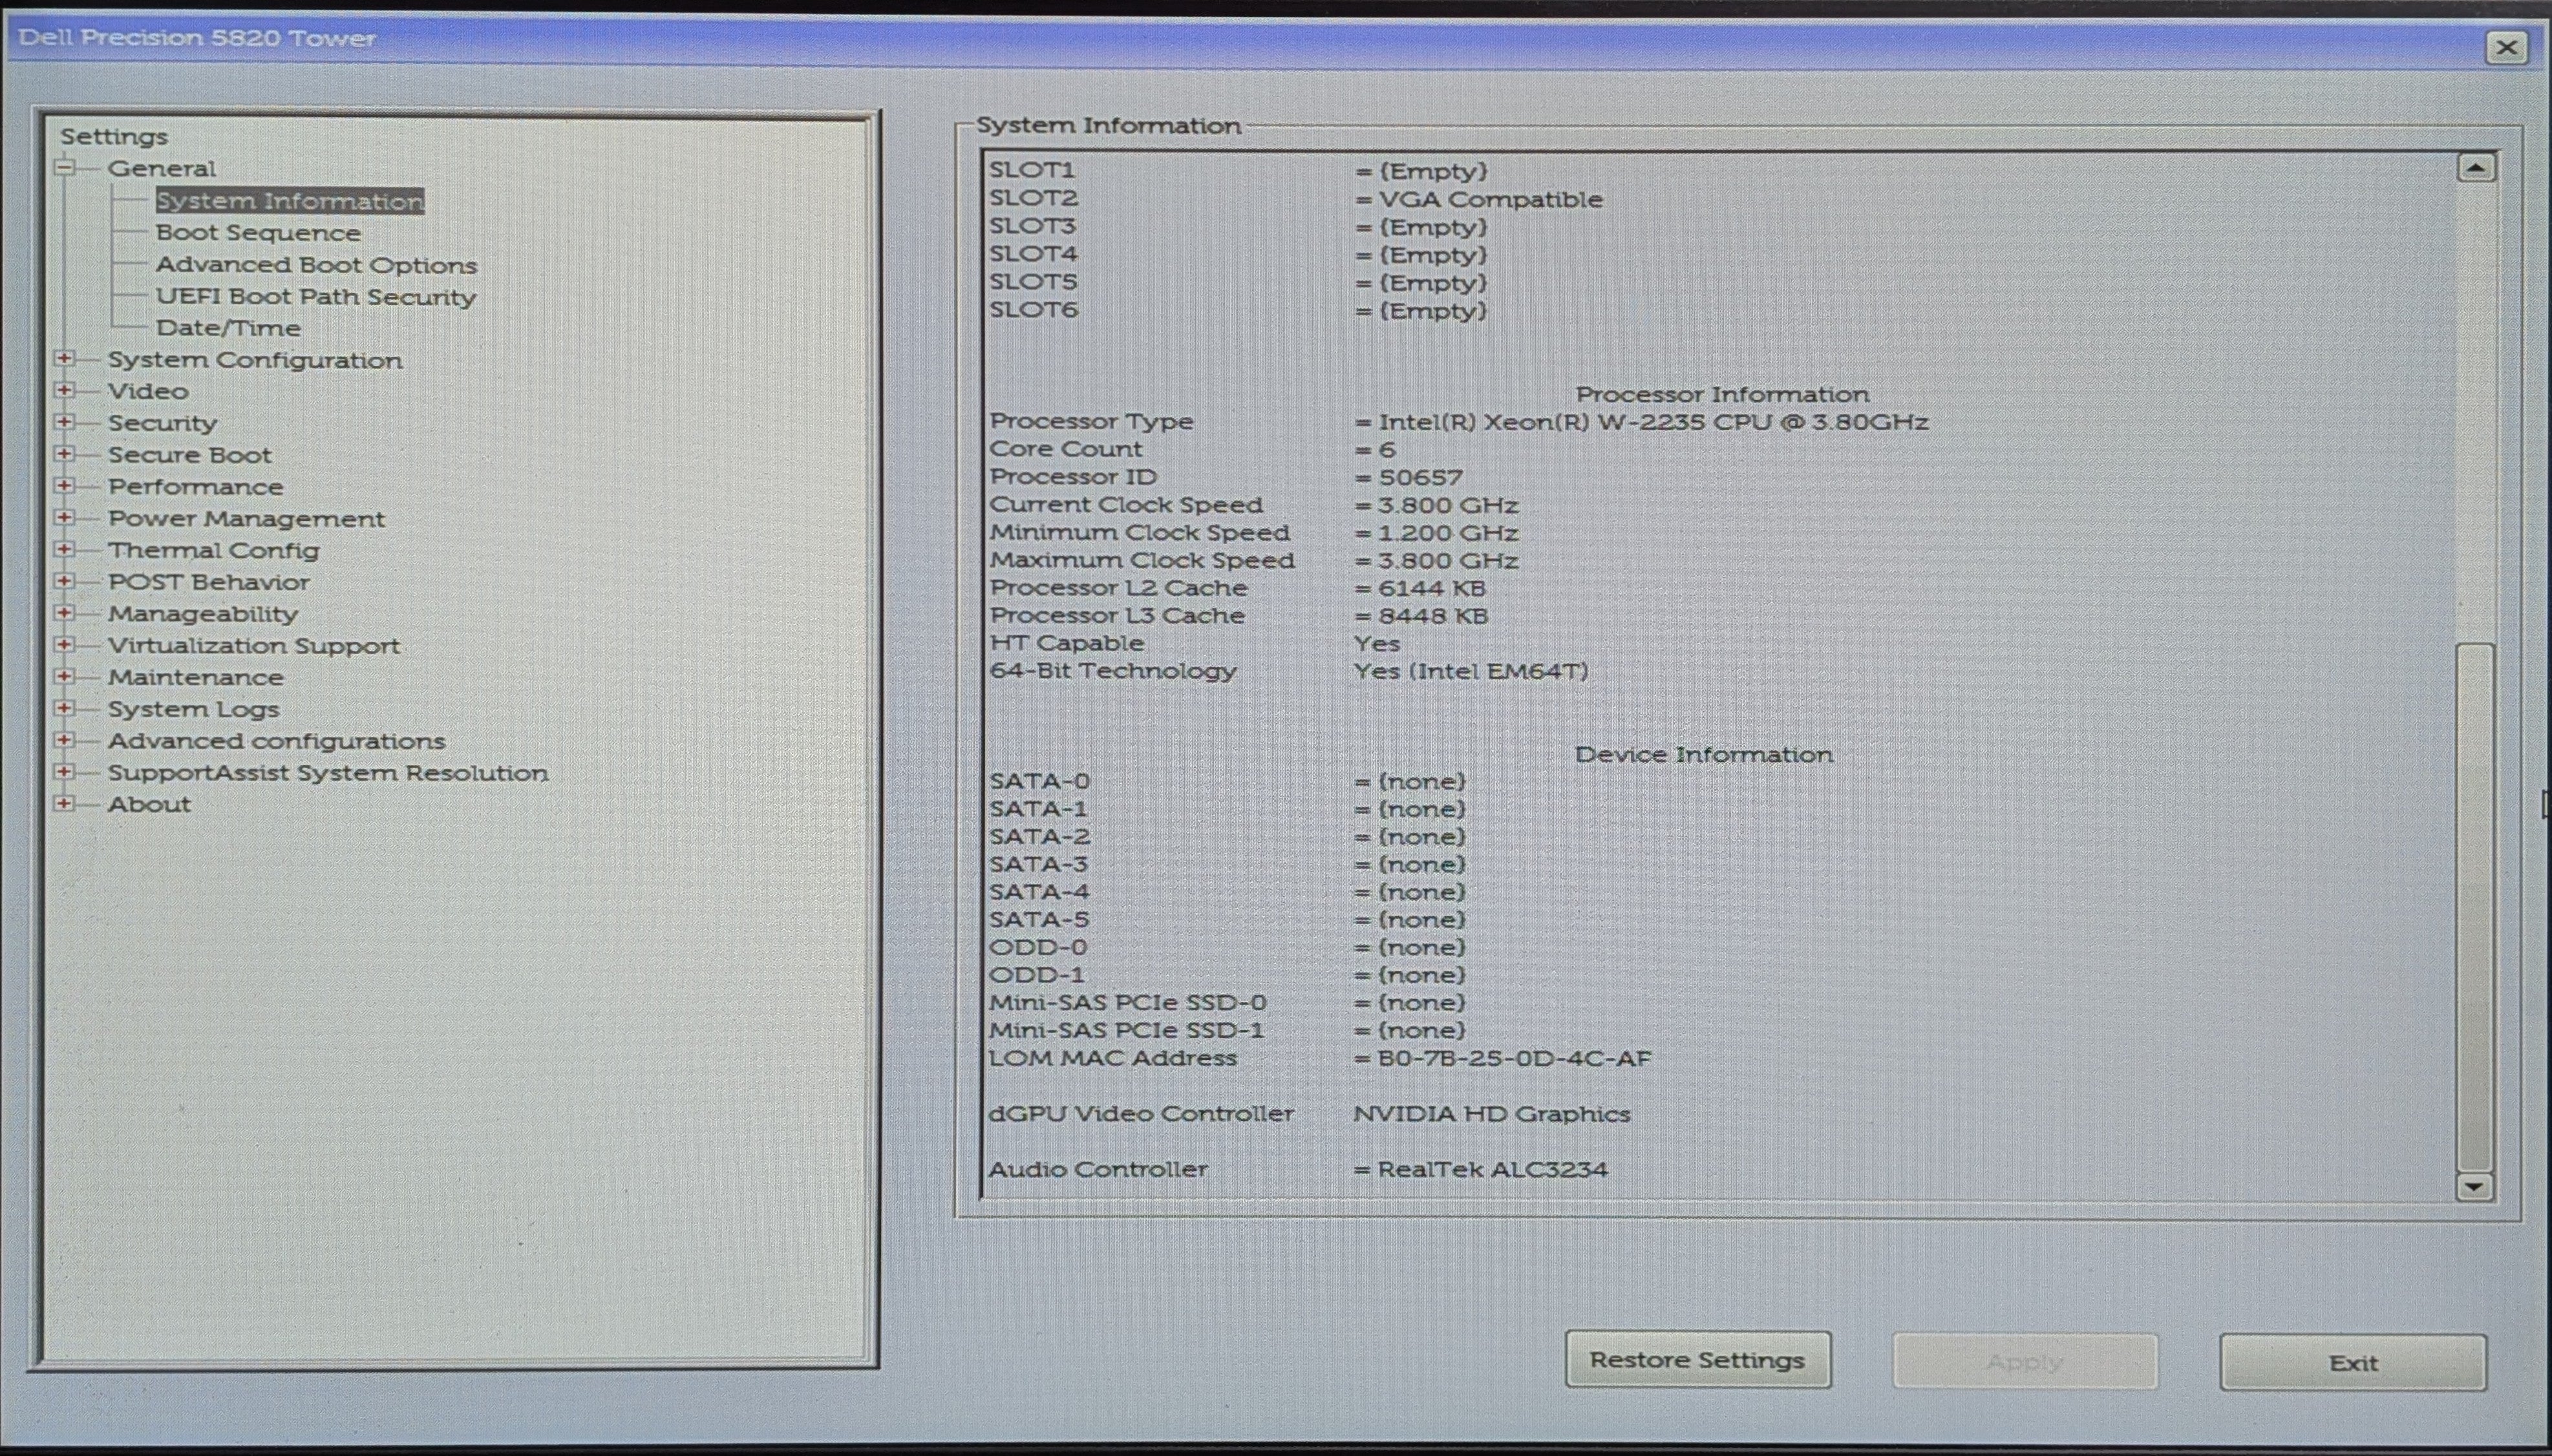Click the 64-Bit Technology row value
The height and width of the screenshot is (1456, 2552).
pos(1470,671)
